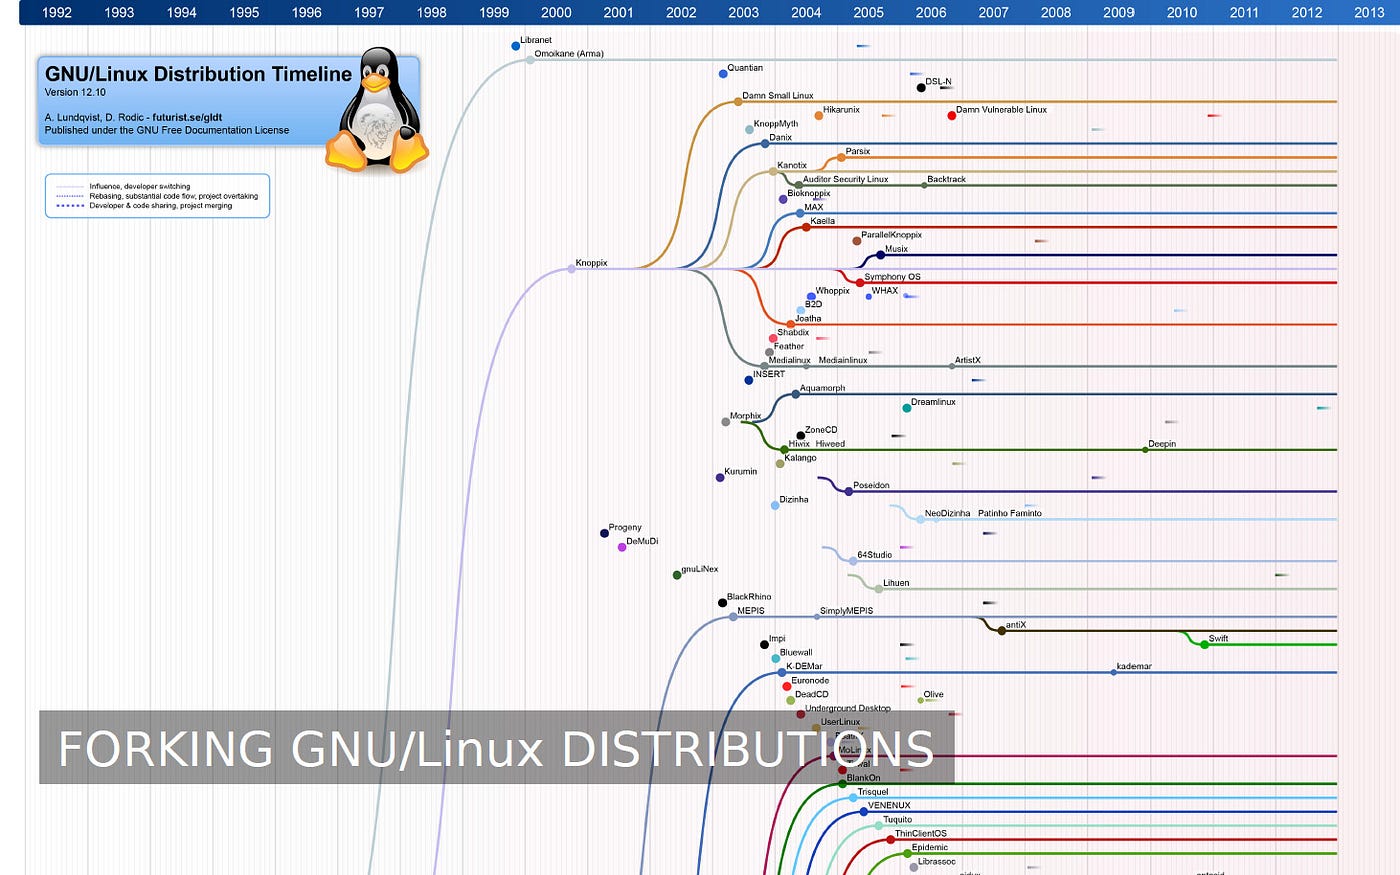This screenshot has width=1400, height=875.
Task: Click the Parsix label
Action: point(858,152)
